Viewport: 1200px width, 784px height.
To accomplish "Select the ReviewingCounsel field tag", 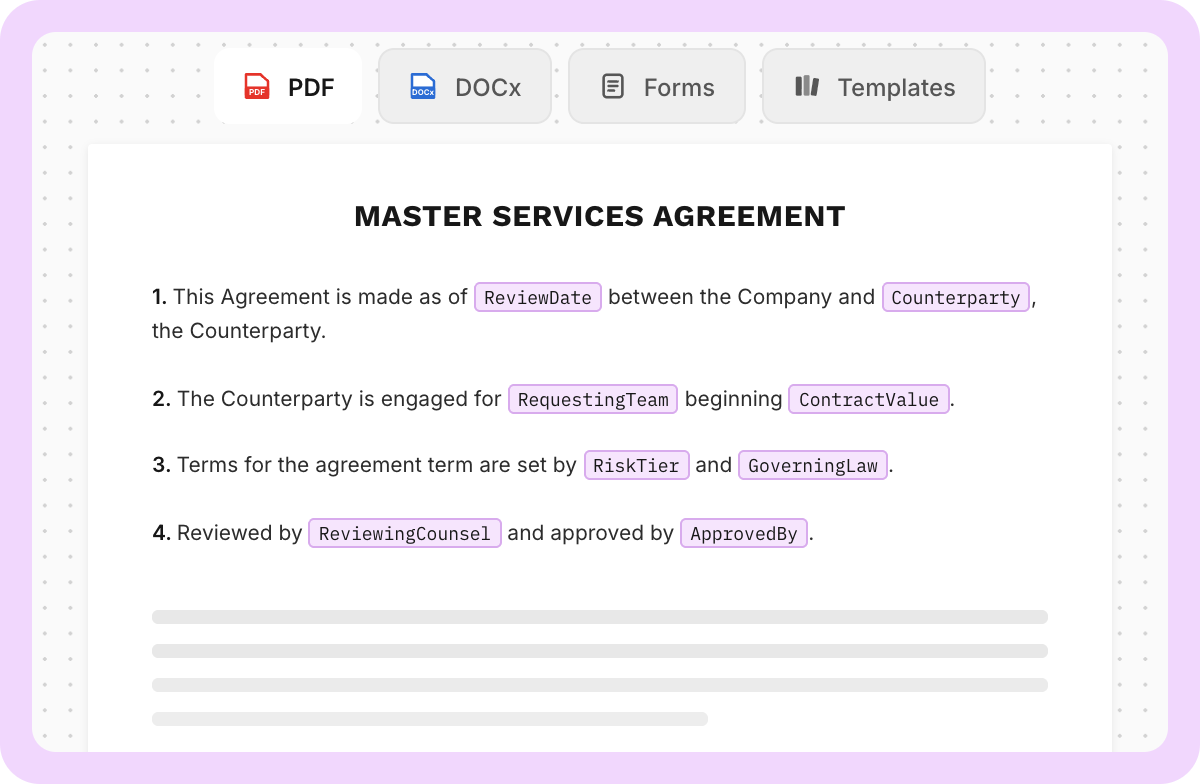I will point(405,534).
